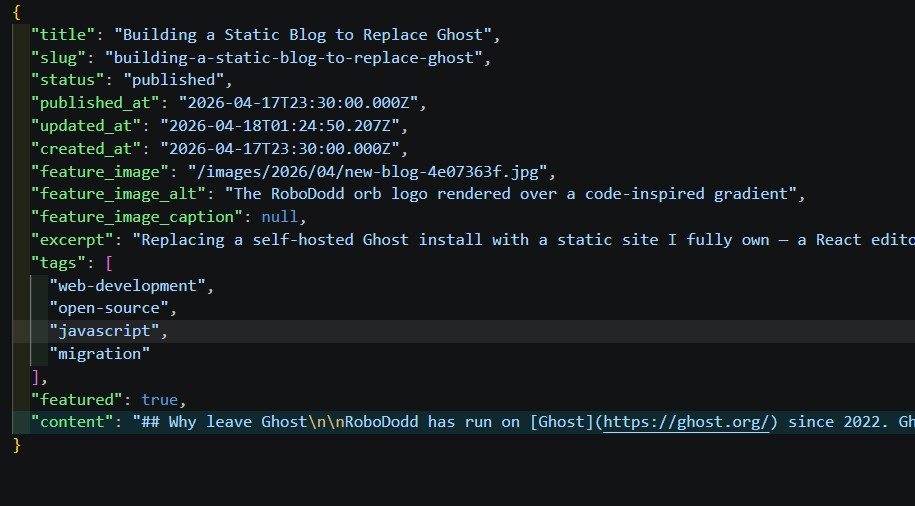Click the "tags" key

58,263
